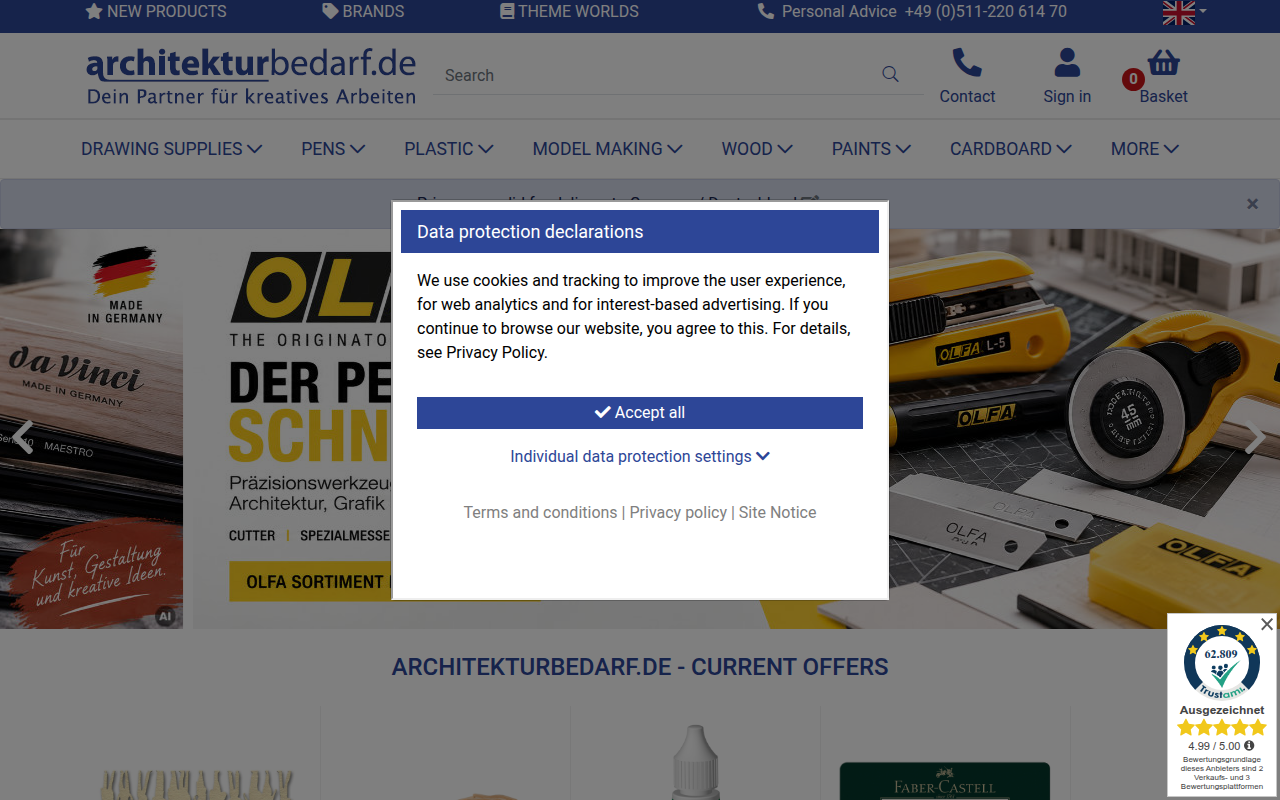Click the phone icon beside Personal Advice
This screenshot has width=1280, height=800.
coord(766,12)
